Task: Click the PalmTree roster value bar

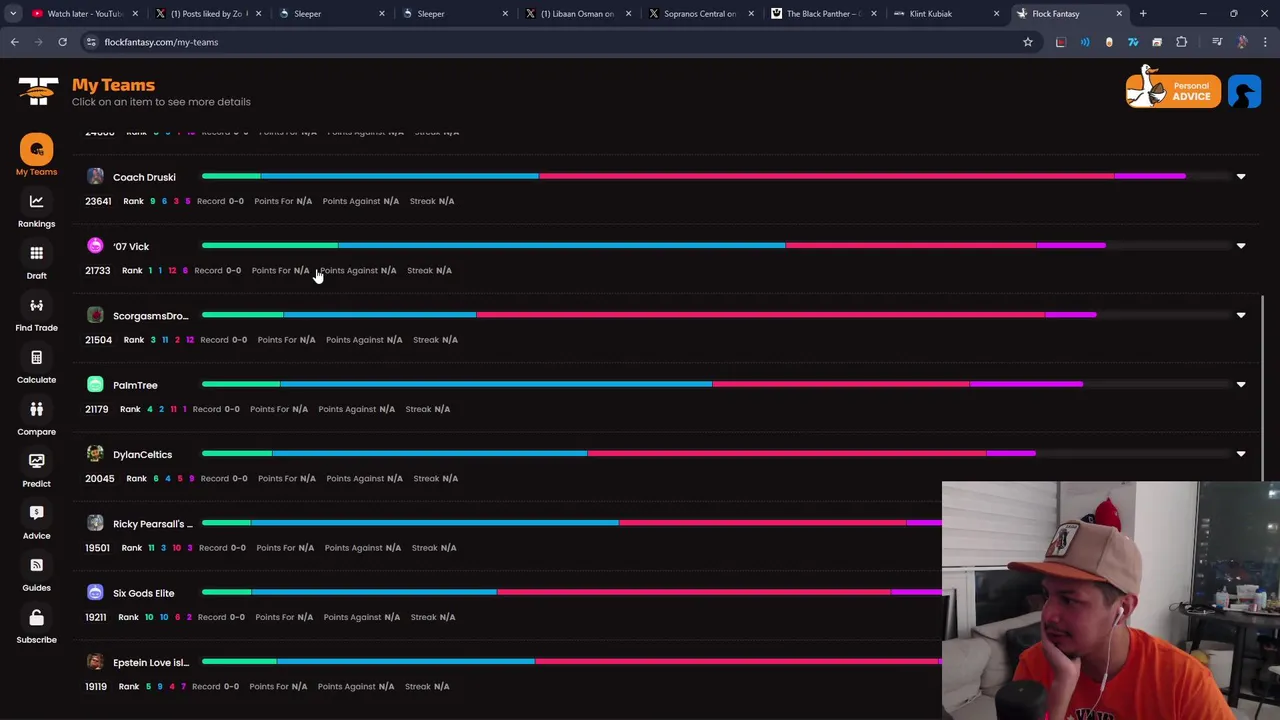Action: point(642,384)
